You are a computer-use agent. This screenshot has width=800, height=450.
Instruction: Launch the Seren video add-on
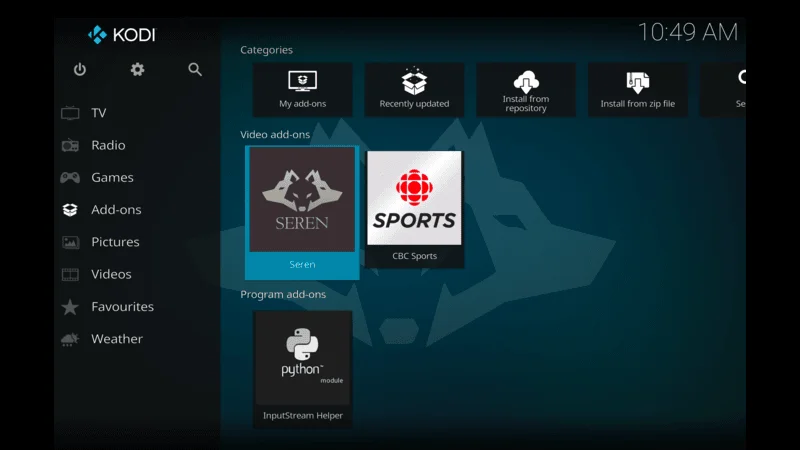coord(302,212)
